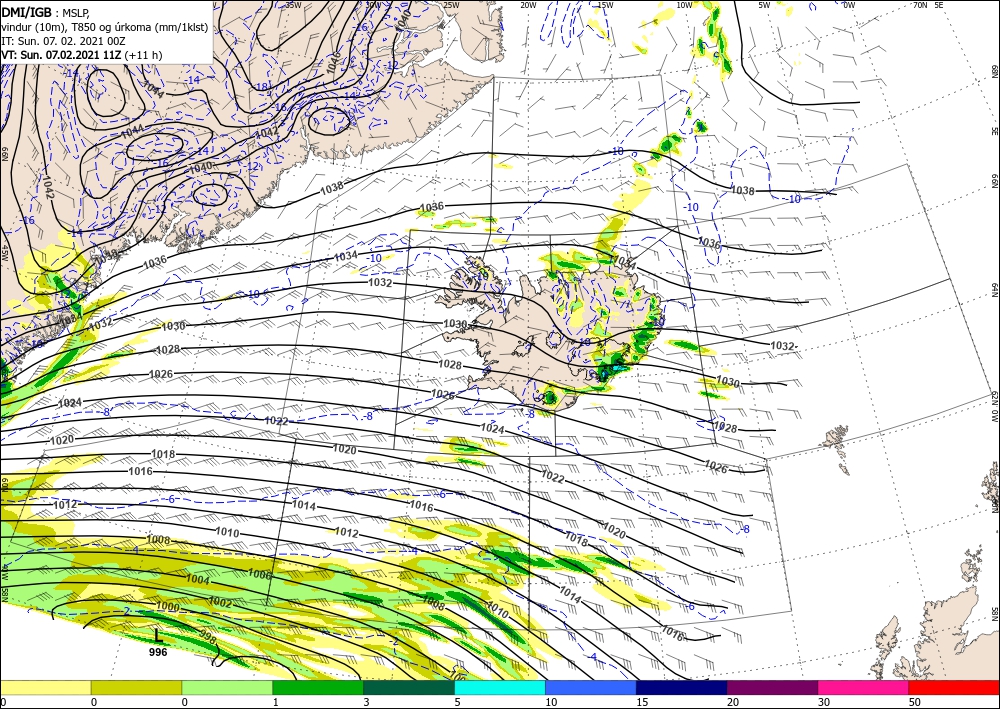This screenshot has width=1000, height=709.
Task: Click the pale yellow legend swatch
Action: point(45,687)
